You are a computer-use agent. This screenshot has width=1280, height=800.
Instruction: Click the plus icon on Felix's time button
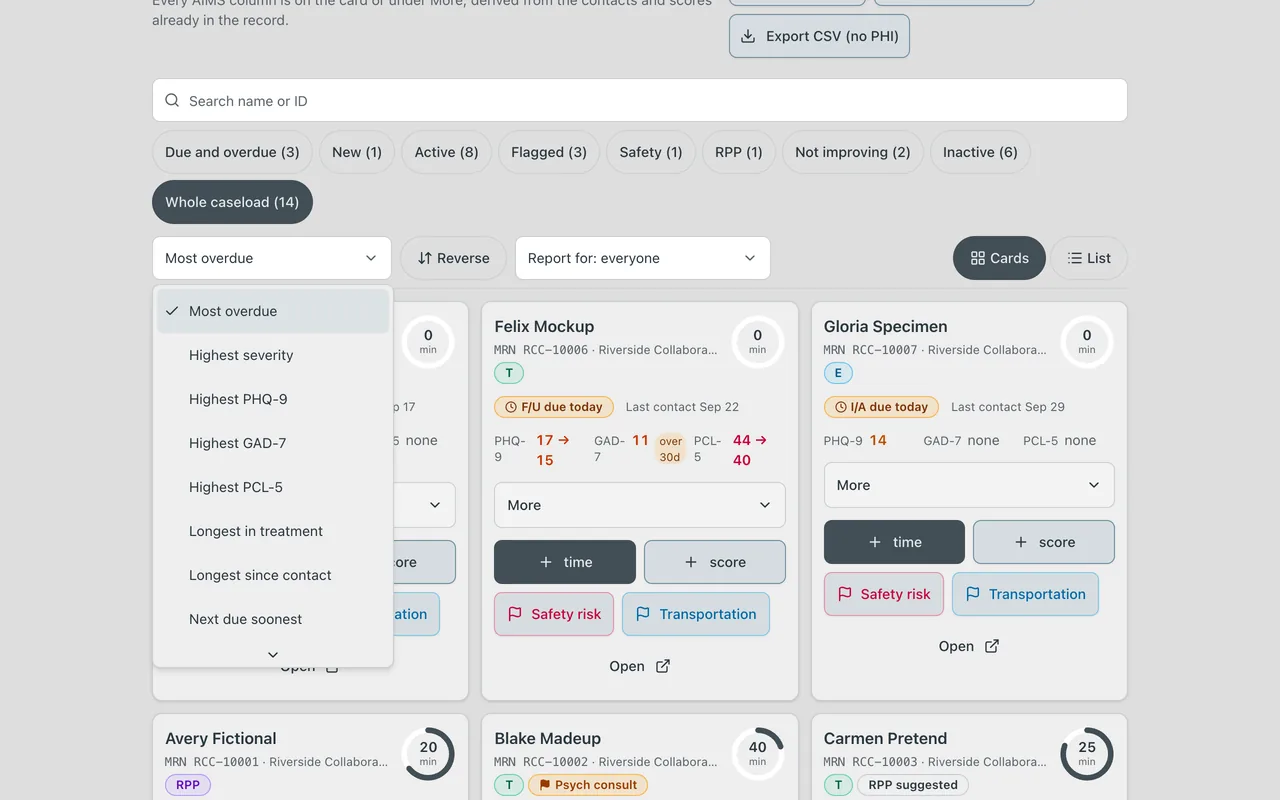(546, 562)
